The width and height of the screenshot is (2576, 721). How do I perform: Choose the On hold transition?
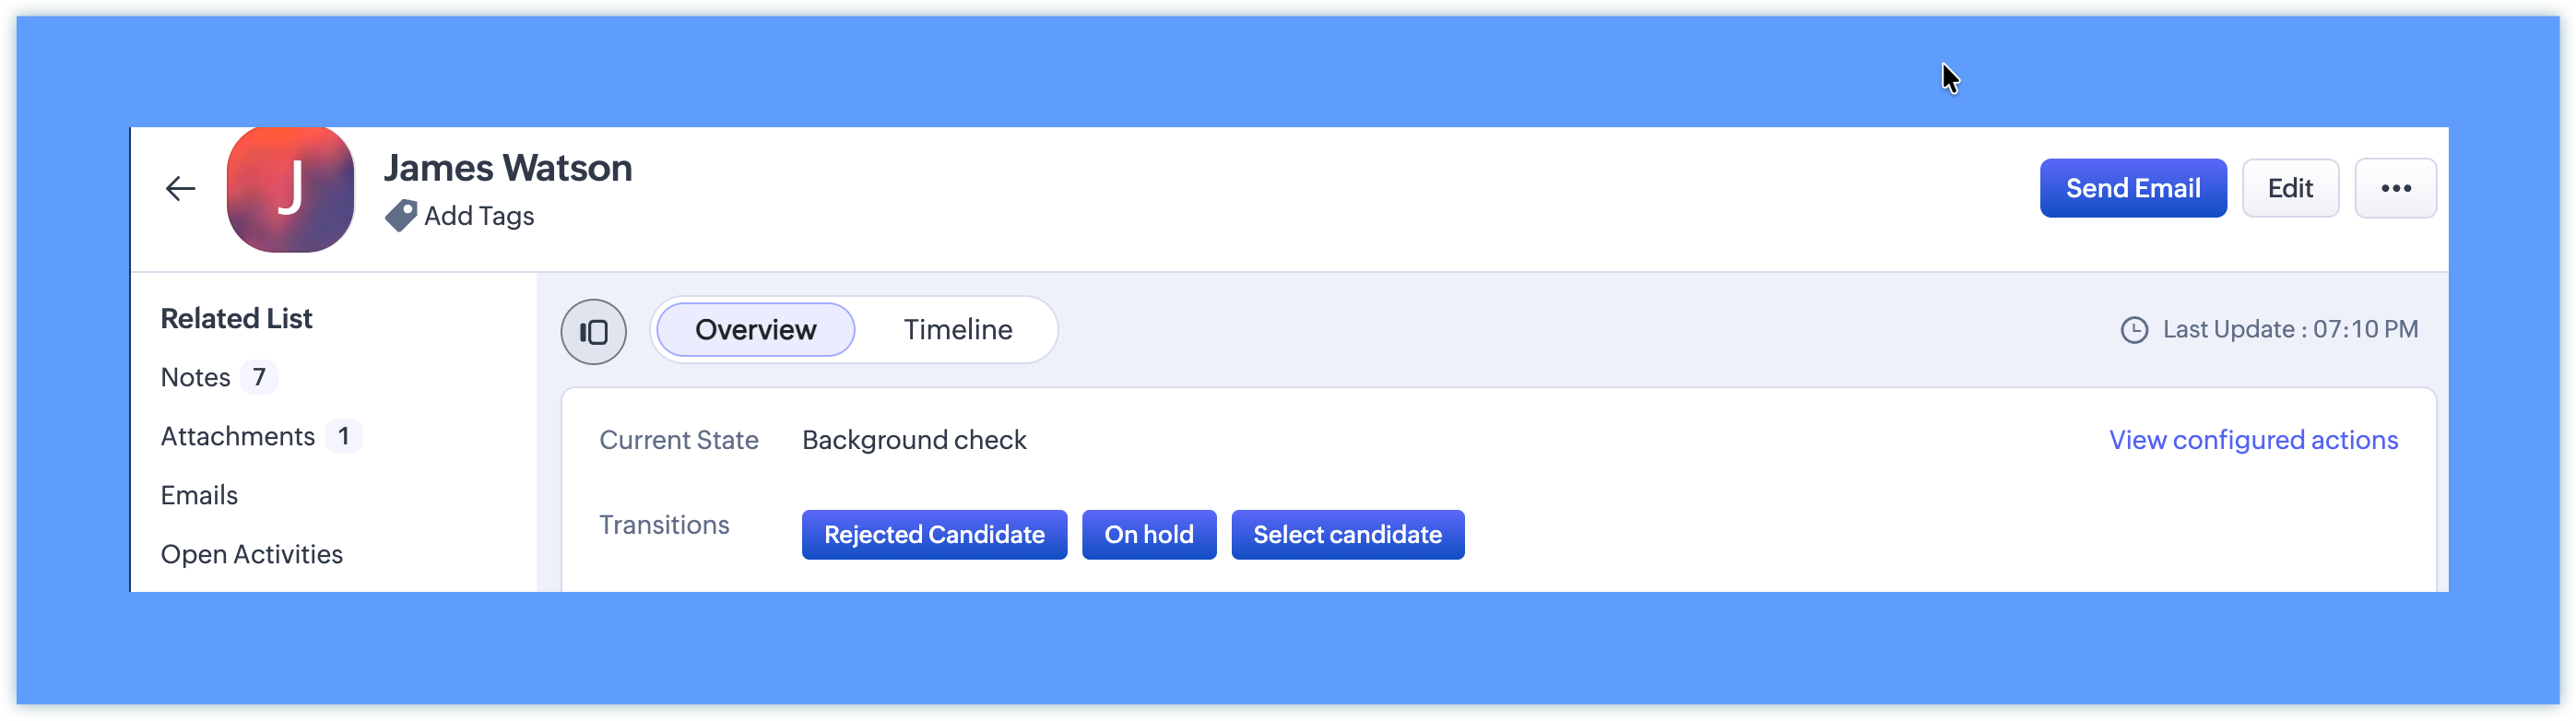[x=1148, y=535]
